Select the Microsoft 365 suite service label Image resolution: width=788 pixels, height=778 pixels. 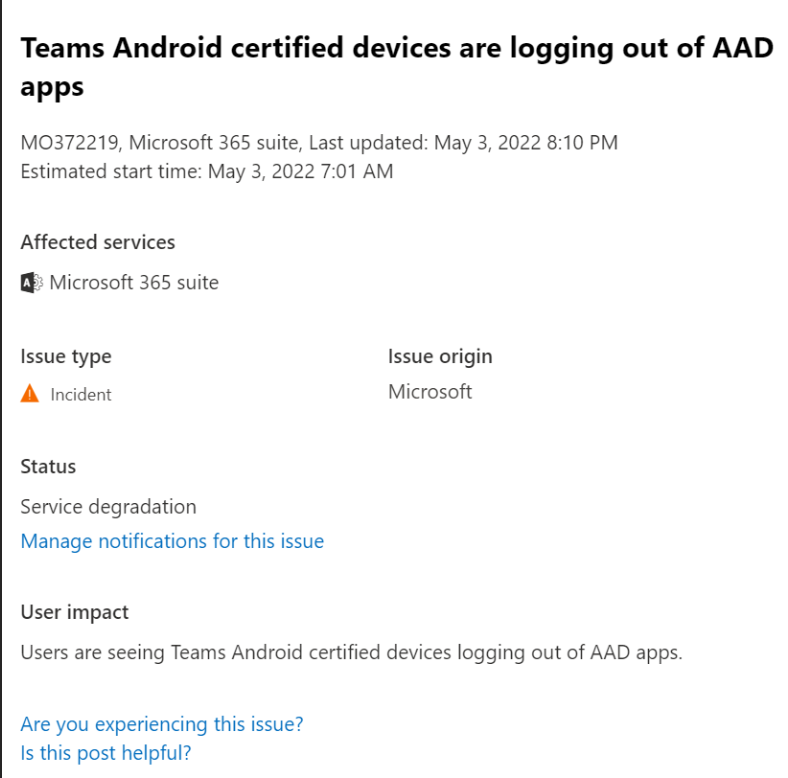134,283
